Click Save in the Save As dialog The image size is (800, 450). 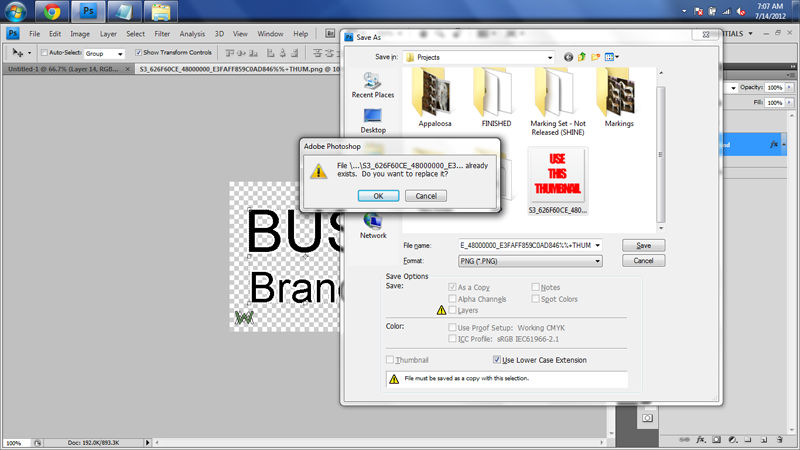[643, 245]
